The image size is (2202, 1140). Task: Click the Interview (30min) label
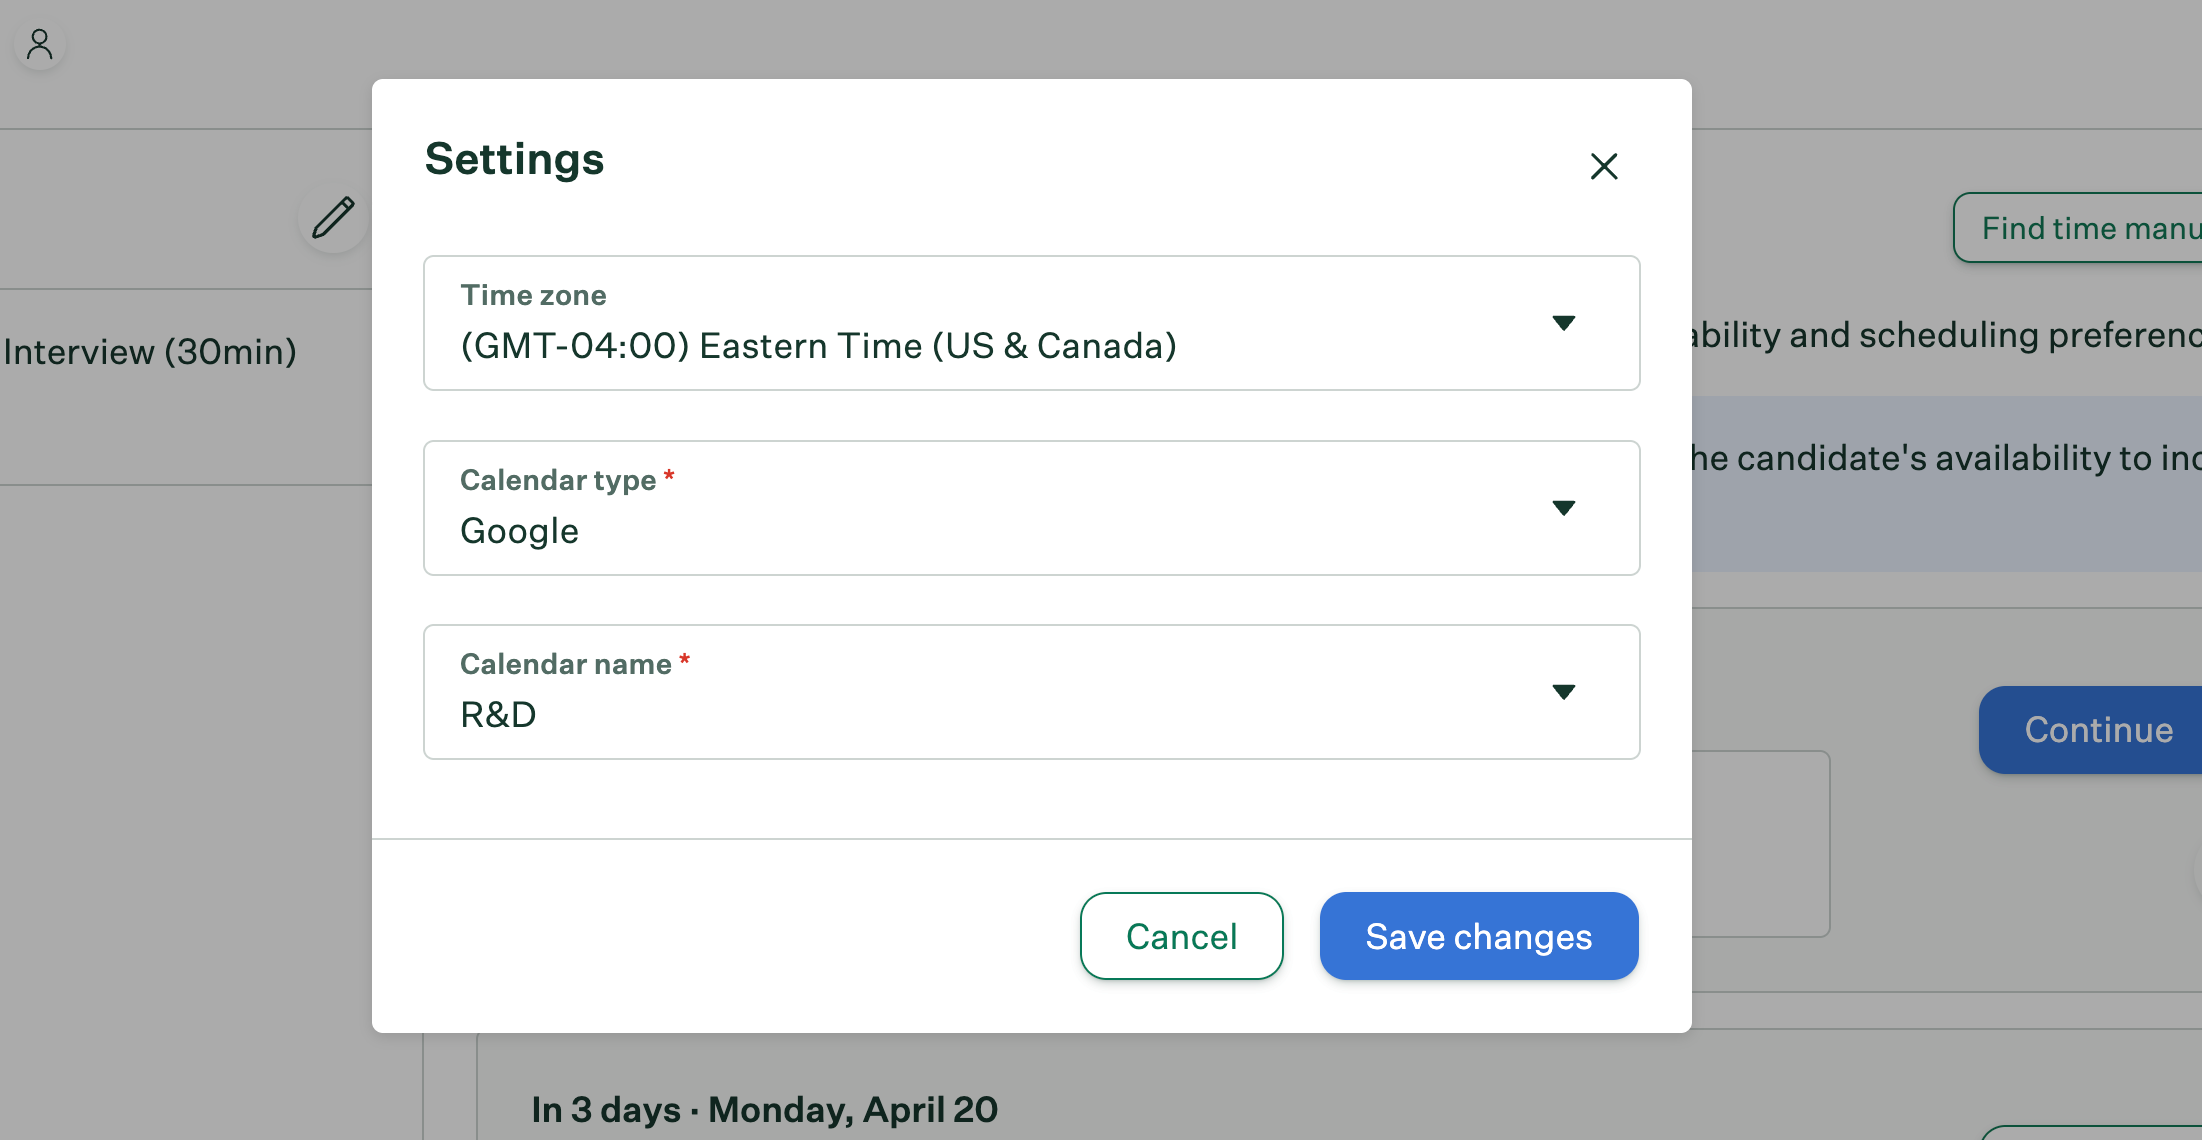(150, 351)
